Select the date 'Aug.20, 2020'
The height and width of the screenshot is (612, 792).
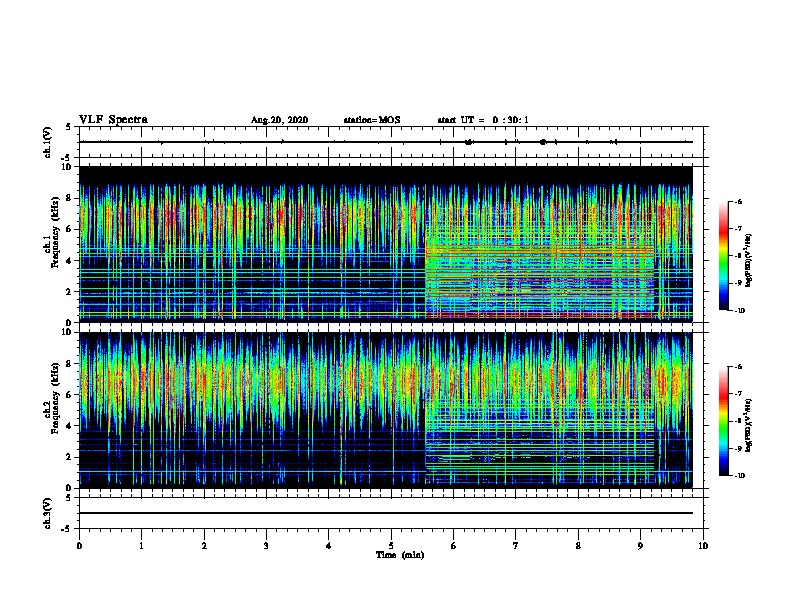pos(279,120)
